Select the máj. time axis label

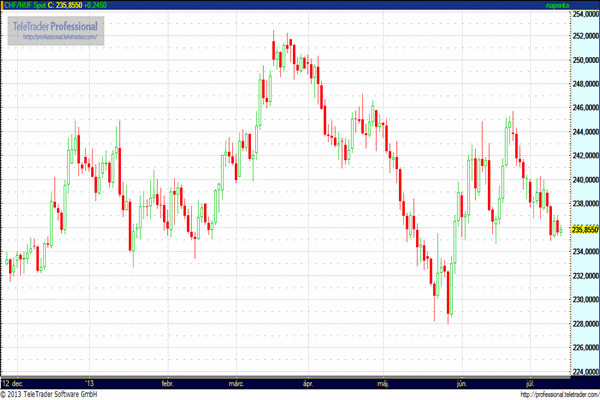point(384,382)
